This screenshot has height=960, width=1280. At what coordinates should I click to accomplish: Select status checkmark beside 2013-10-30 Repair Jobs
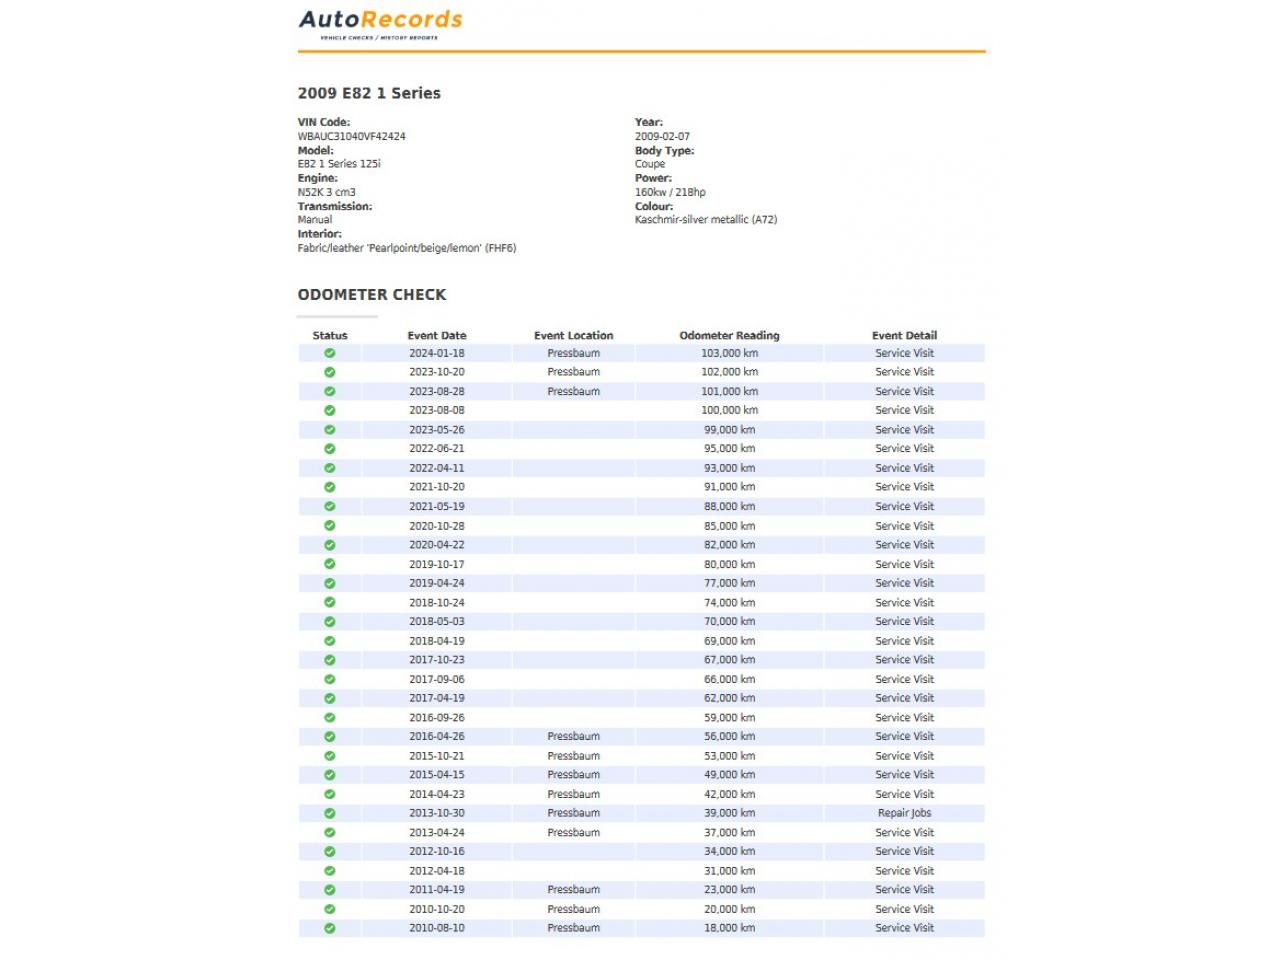click(x=330, y=813)
